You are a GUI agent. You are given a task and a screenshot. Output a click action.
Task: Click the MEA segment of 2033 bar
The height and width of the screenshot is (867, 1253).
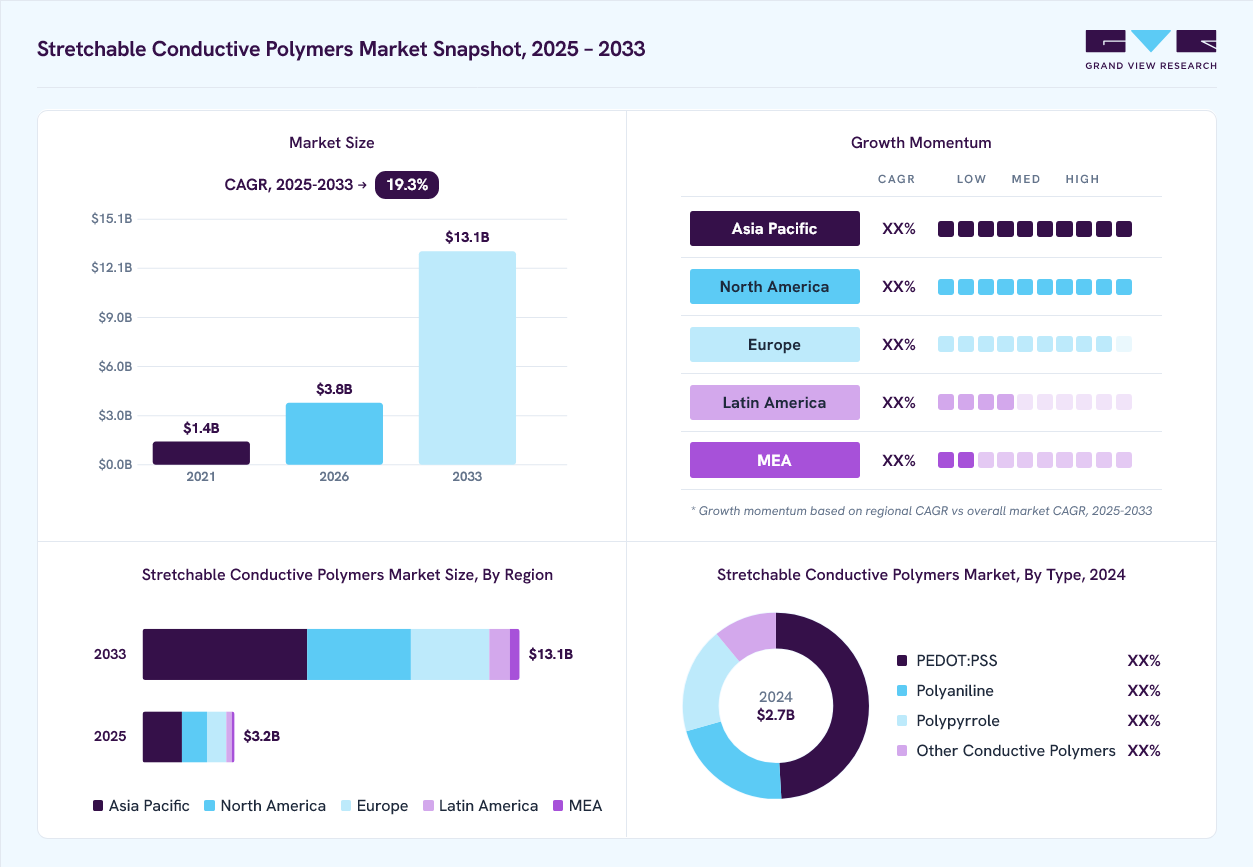pos(515,654)
